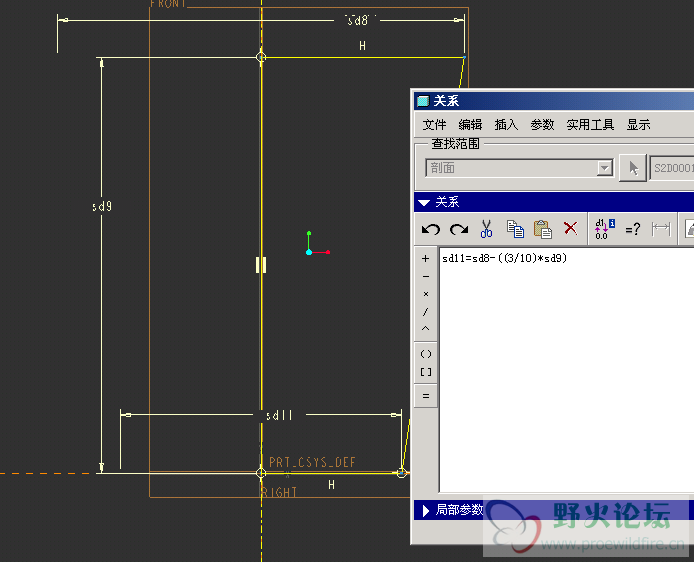The image size is (694, 562).
Task: Open the 编辑 menu
Action: pyautogui.click(x=470, y=125)
